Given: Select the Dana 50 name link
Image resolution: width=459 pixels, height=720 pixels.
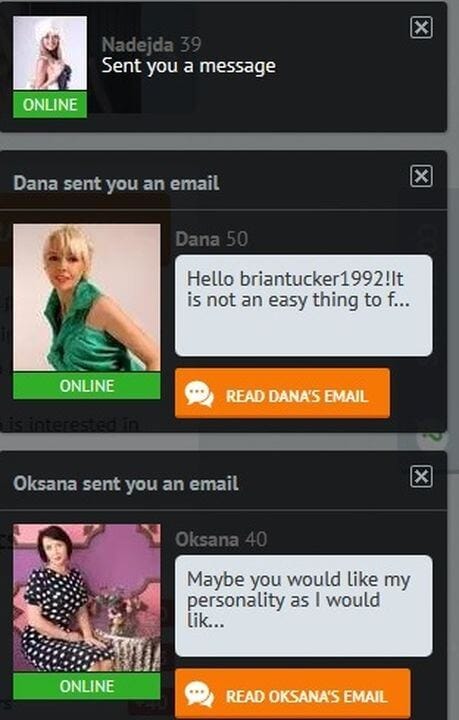Looking at the screenshot, I should click(x=212, y=239).
